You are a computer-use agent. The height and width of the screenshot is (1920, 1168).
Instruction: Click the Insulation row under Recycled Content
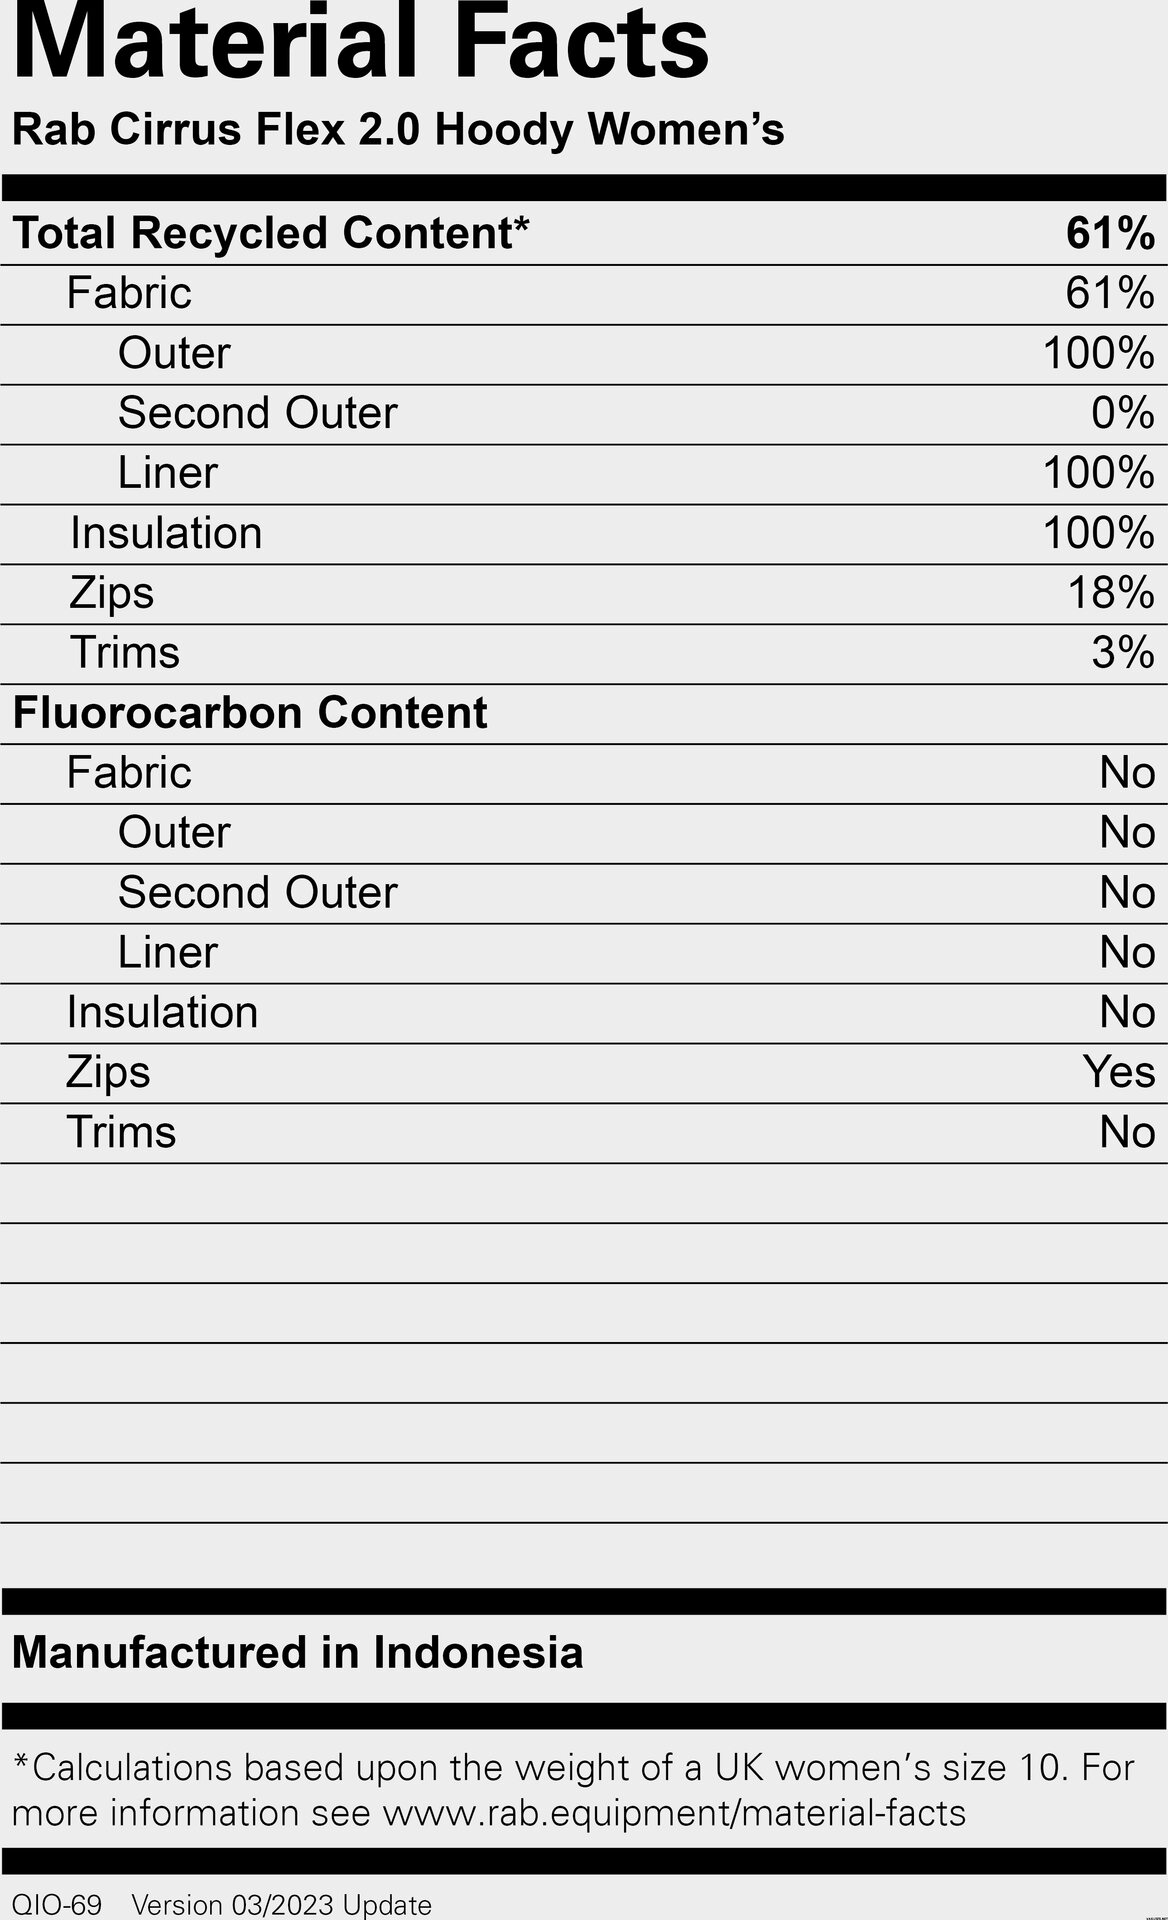pyautogui.click(x=584, y=534)
